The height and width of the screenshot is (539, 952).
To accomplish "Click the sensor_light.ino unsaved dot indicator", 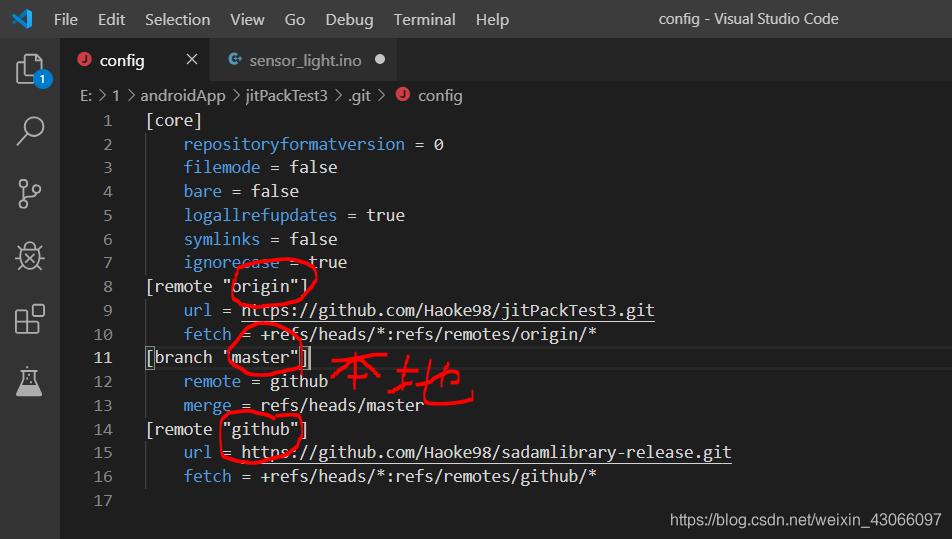I will (380, 59).
